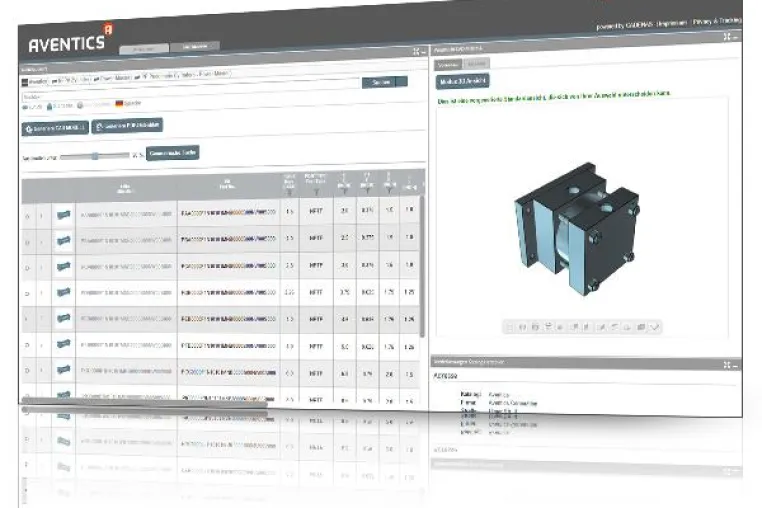The height and width of the screenshot is (508, 762).
Task: Click the AVENTICS logo
Action: click(70, 38)
